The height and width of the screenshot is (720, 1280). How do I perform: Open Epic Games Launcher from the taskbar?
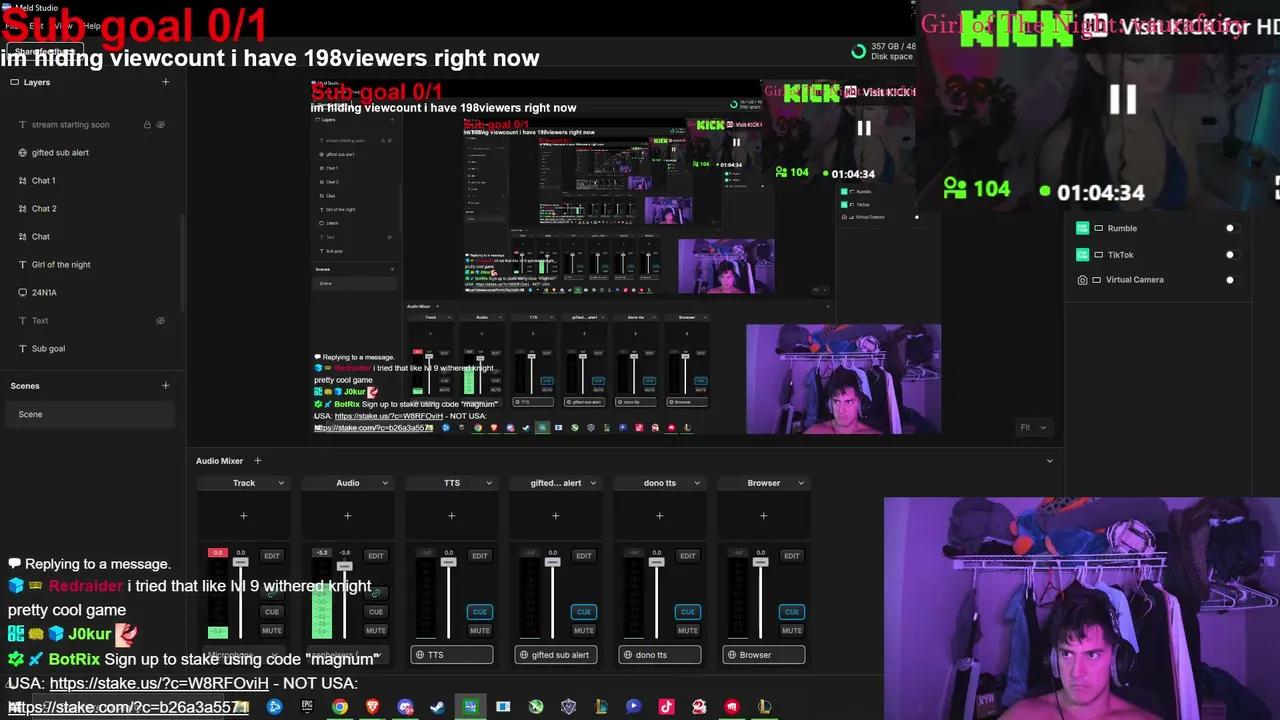coord(307,707)
